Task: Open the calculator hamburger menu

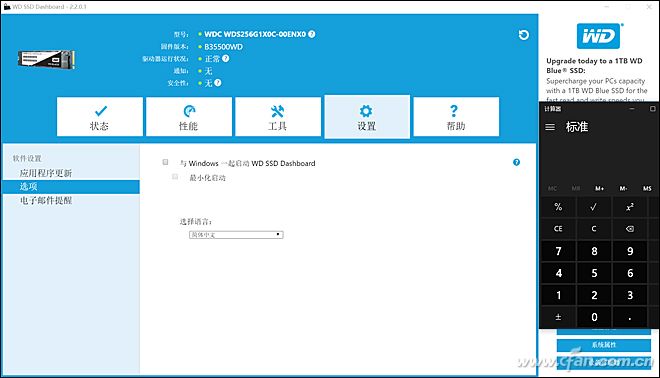Action: pos(550,127)
